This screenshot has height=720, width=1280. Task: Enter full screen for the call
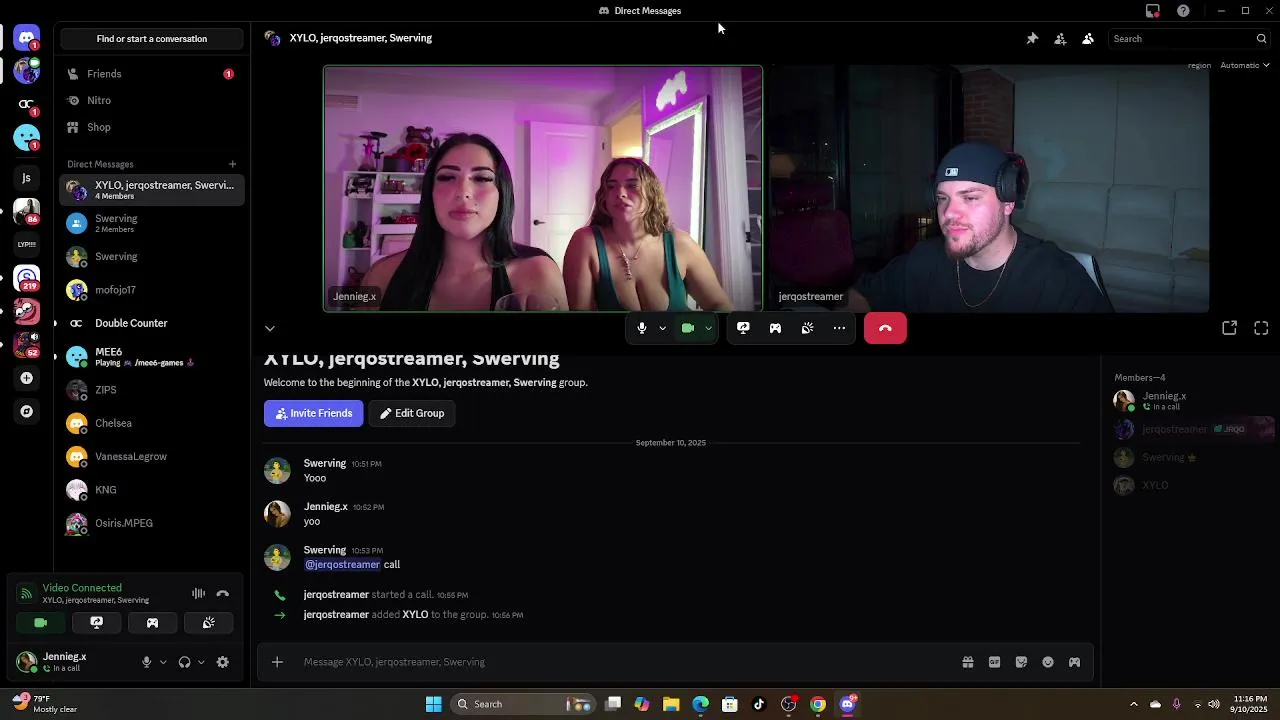click(x=1261, y=328)
